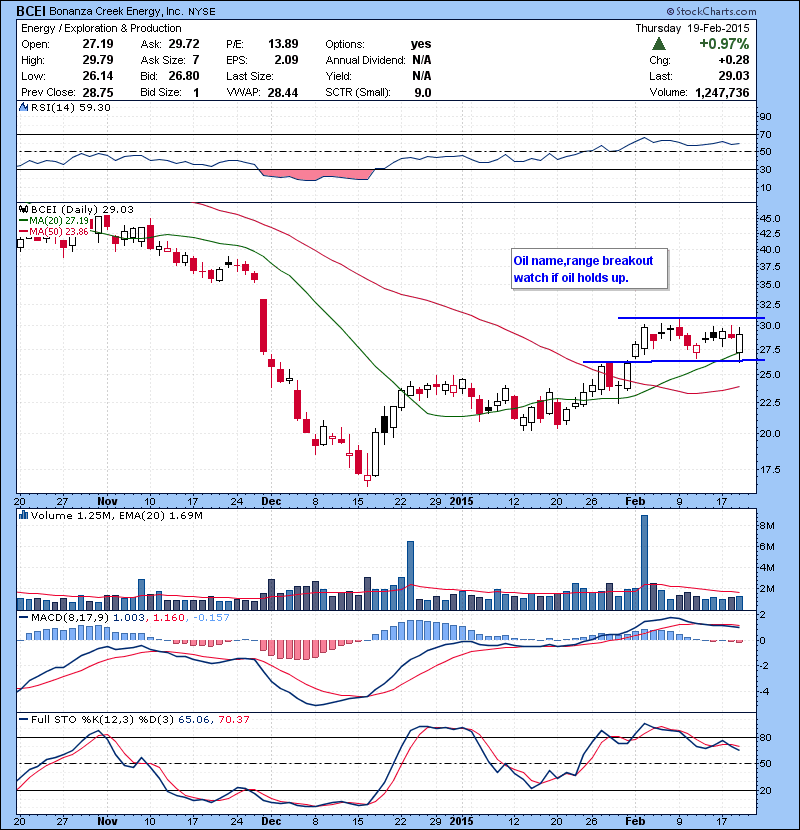Screen dimensions: 800x830
Task: Click the Open value 27.19
Action: 98,44
